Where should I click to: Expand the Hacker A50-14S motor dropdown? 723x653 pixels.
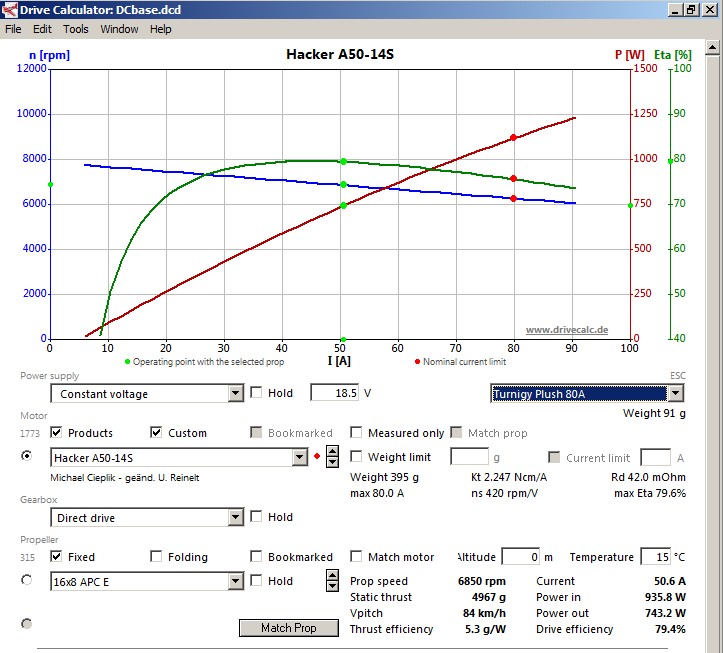(299, 458)
